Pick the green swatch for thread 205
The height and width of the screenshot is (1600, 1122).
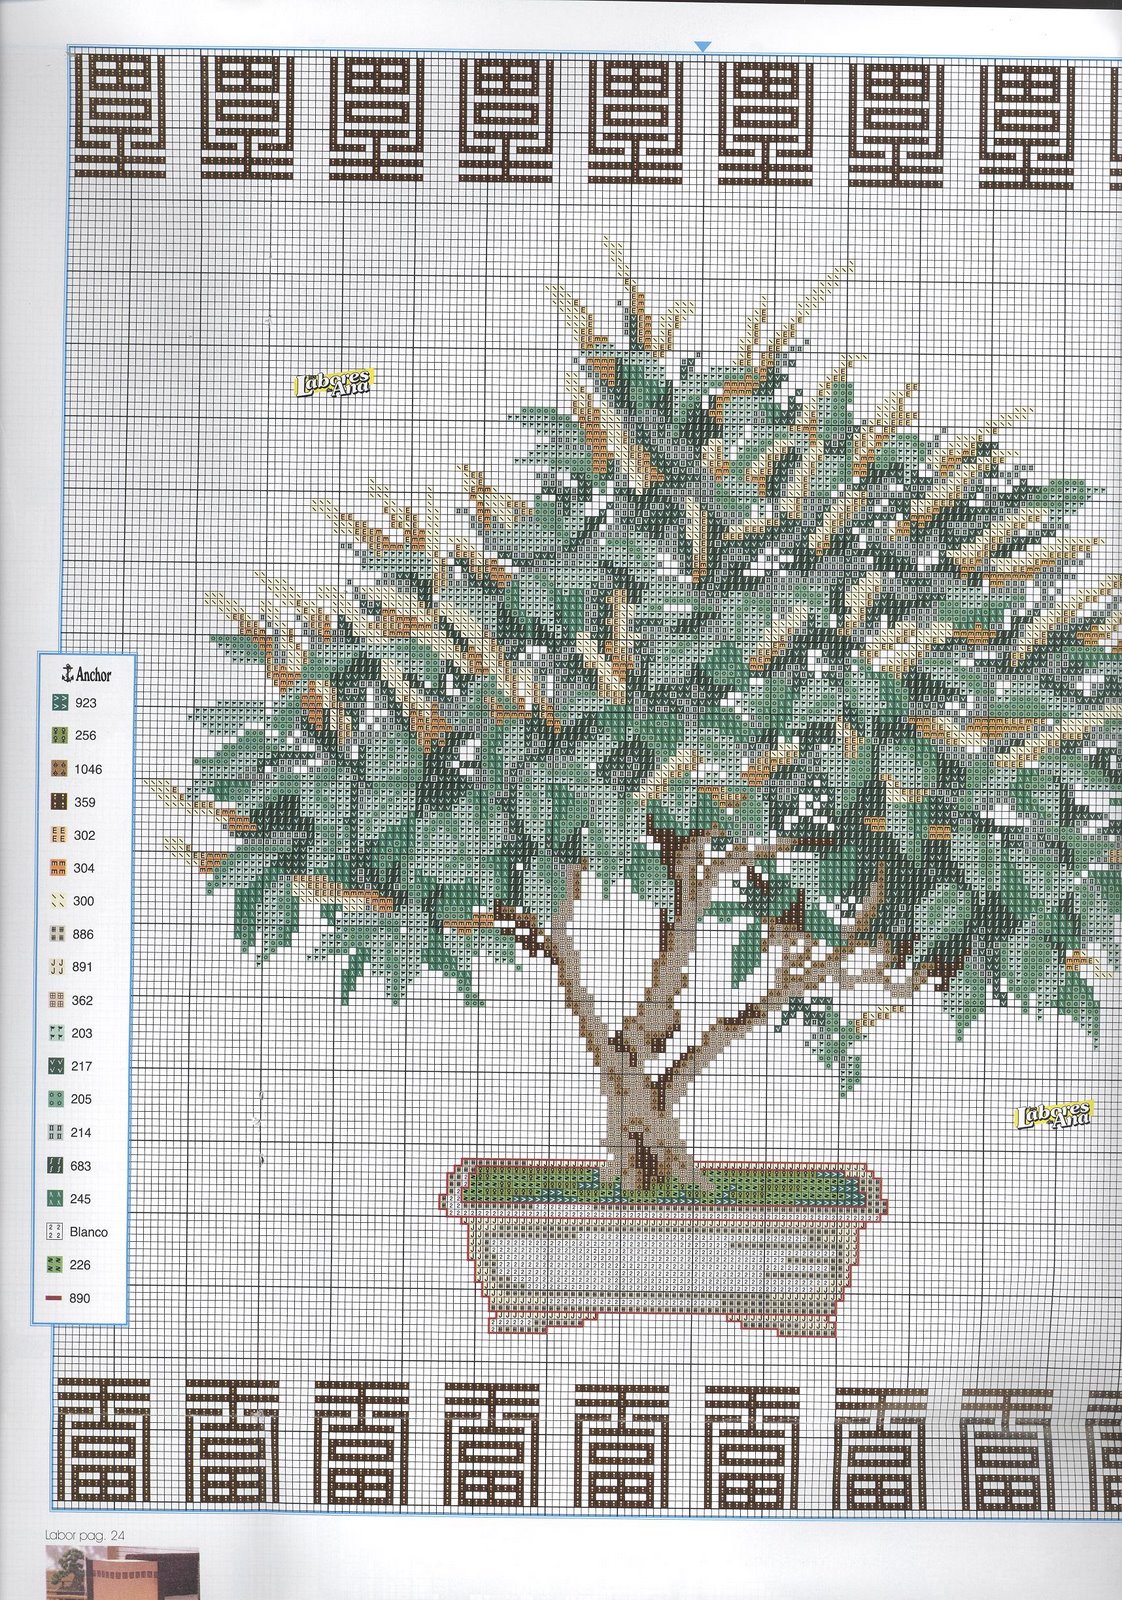(57, 1099)
